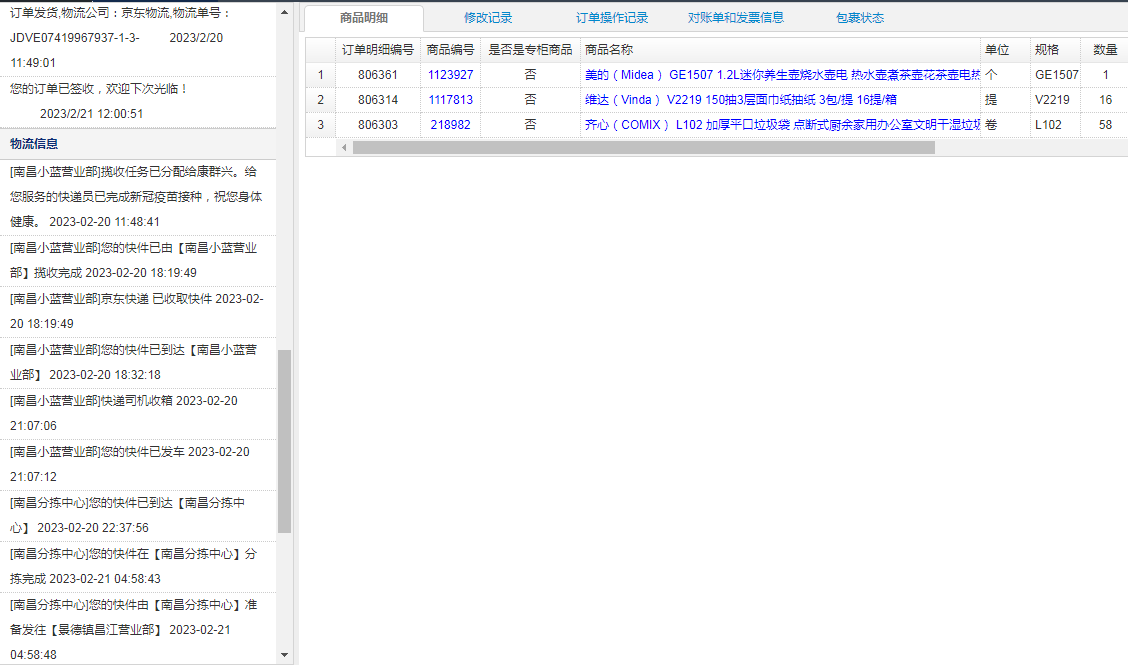Viewport: 1128px width, 668px height.
Task: Open product number link 1123927
Action: coord(450,75)
